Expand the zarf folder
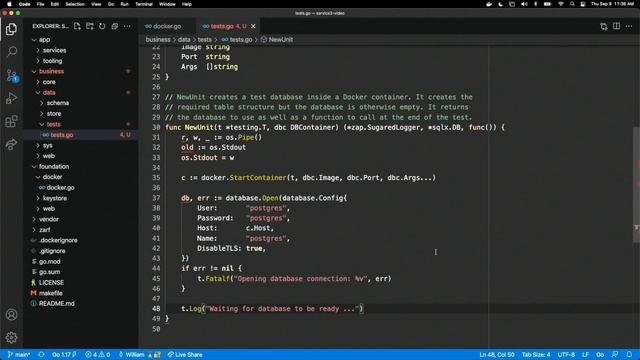 pyautogui.click(x=81, y=230)
